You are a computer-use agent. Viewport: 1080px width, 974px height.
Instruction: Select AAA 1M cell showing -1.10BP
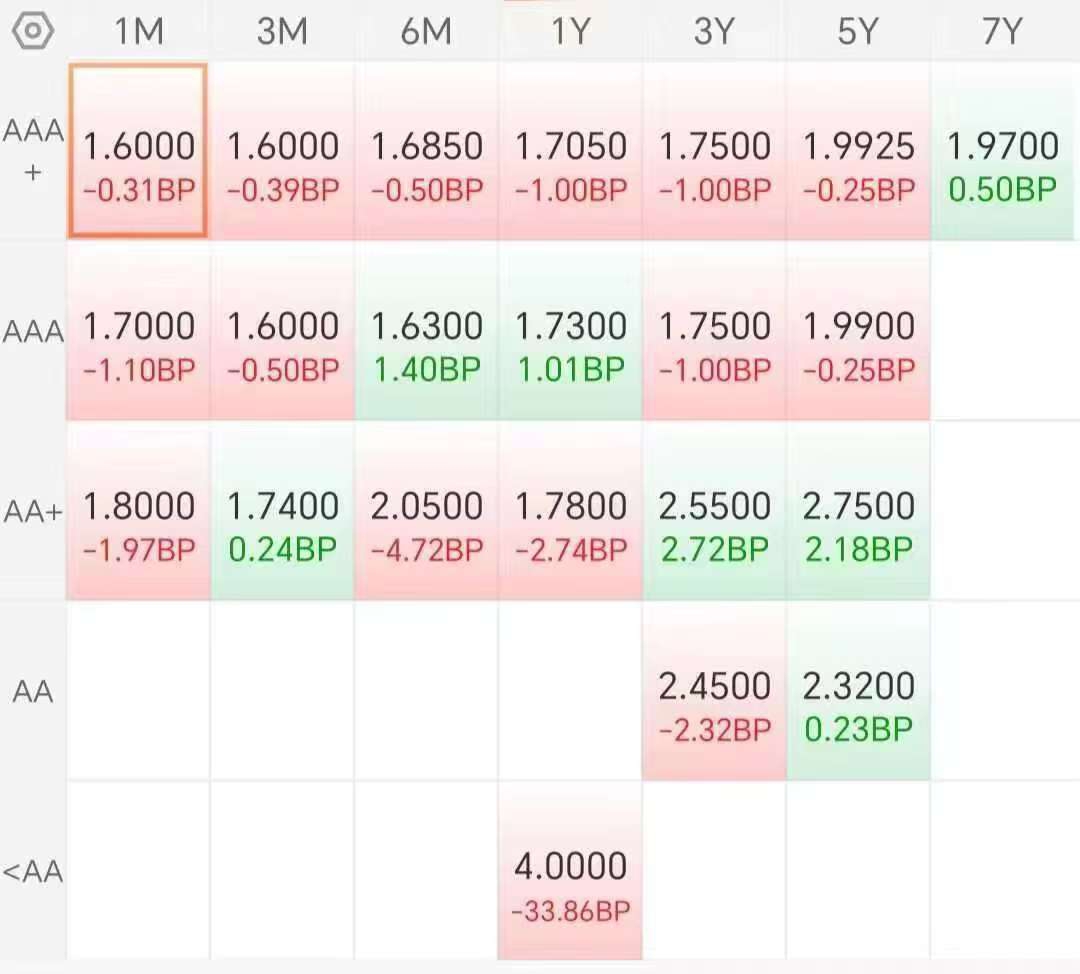click(138, 331)
